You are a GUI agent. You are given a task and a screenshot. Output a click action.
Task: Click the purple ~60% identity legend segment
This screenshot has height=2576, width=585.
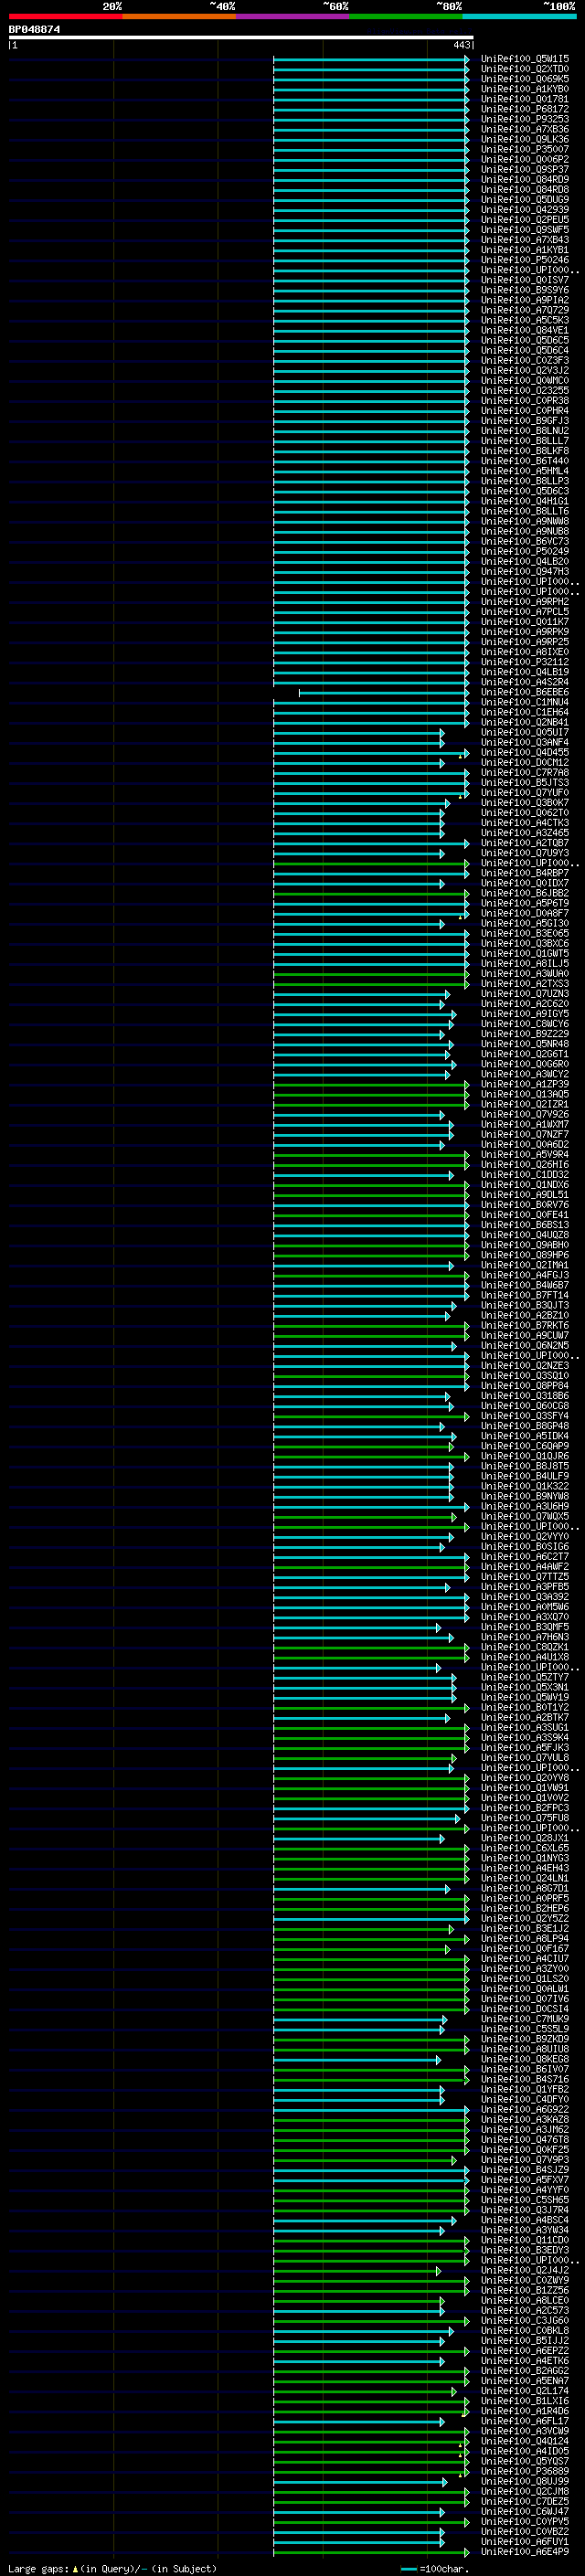(x=293, y=16)
